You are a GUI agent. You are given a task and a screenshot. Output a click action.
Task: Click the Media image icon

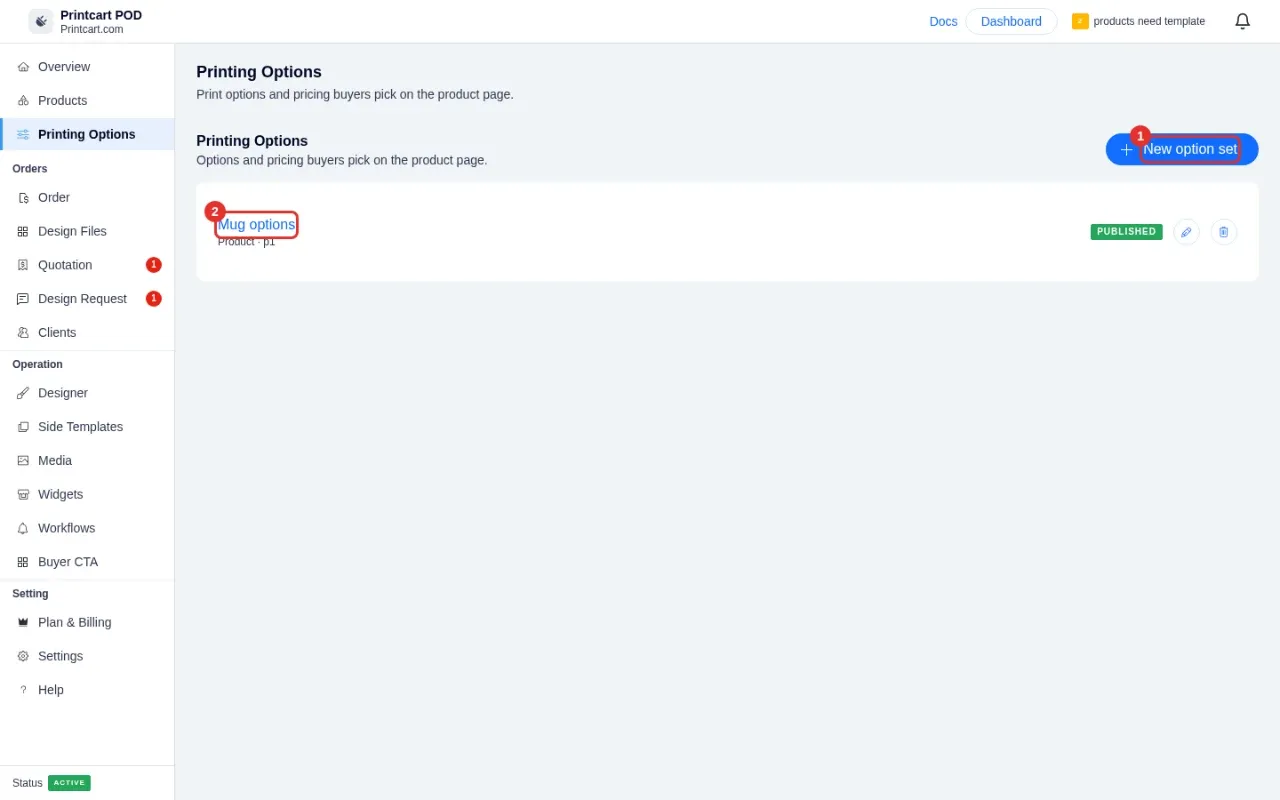coord(23,461)
